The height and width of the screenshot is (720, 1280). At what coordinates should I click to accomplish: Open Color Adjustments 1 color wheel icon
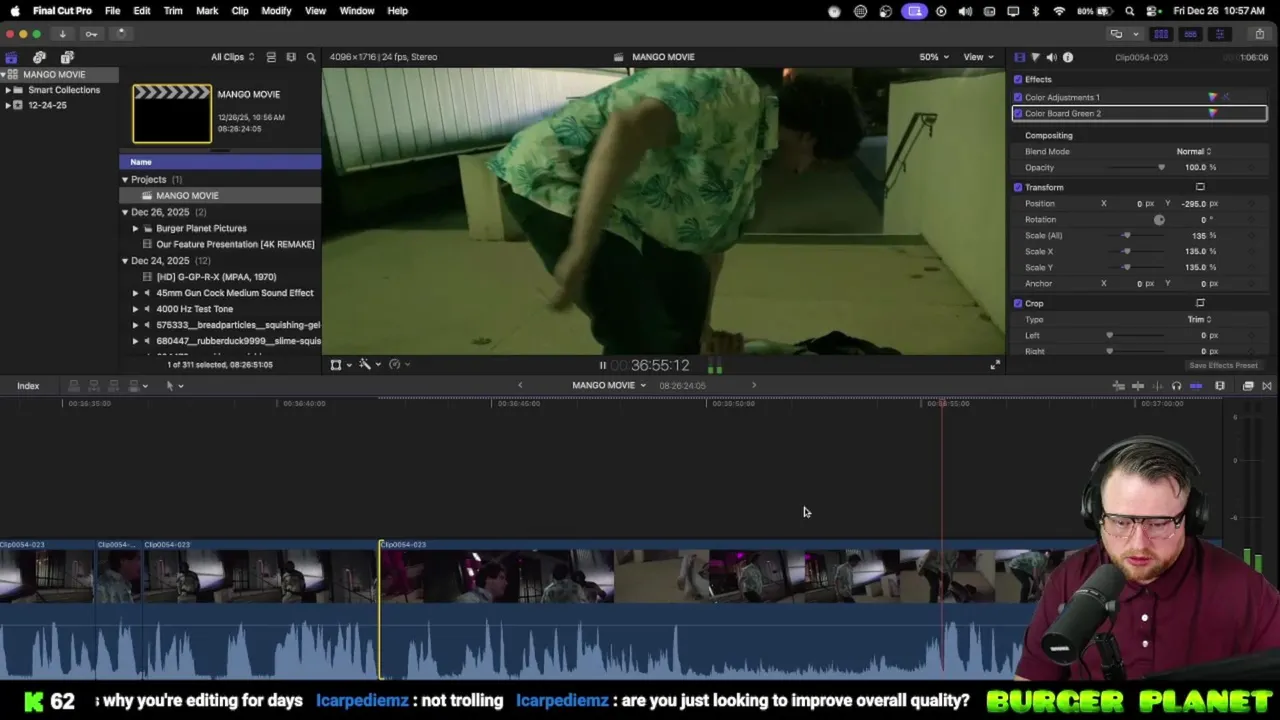click(1213, 97)
